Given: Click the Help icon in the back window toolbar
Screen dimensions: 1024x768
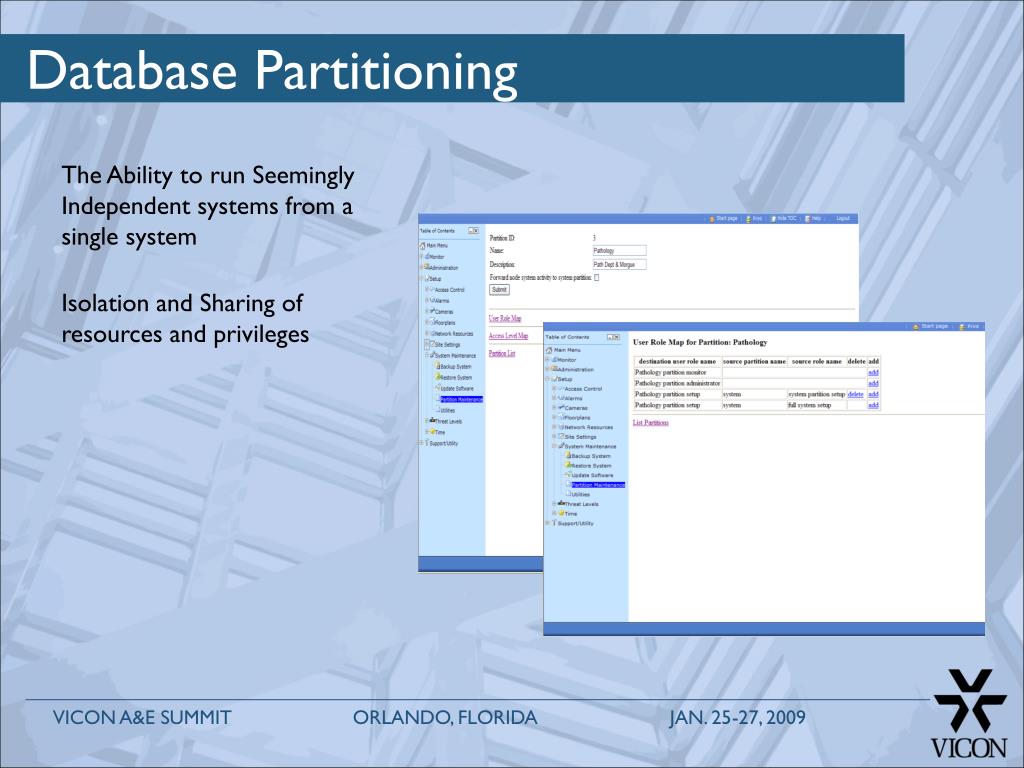Looking at the screenshot, I should point(808,219).
